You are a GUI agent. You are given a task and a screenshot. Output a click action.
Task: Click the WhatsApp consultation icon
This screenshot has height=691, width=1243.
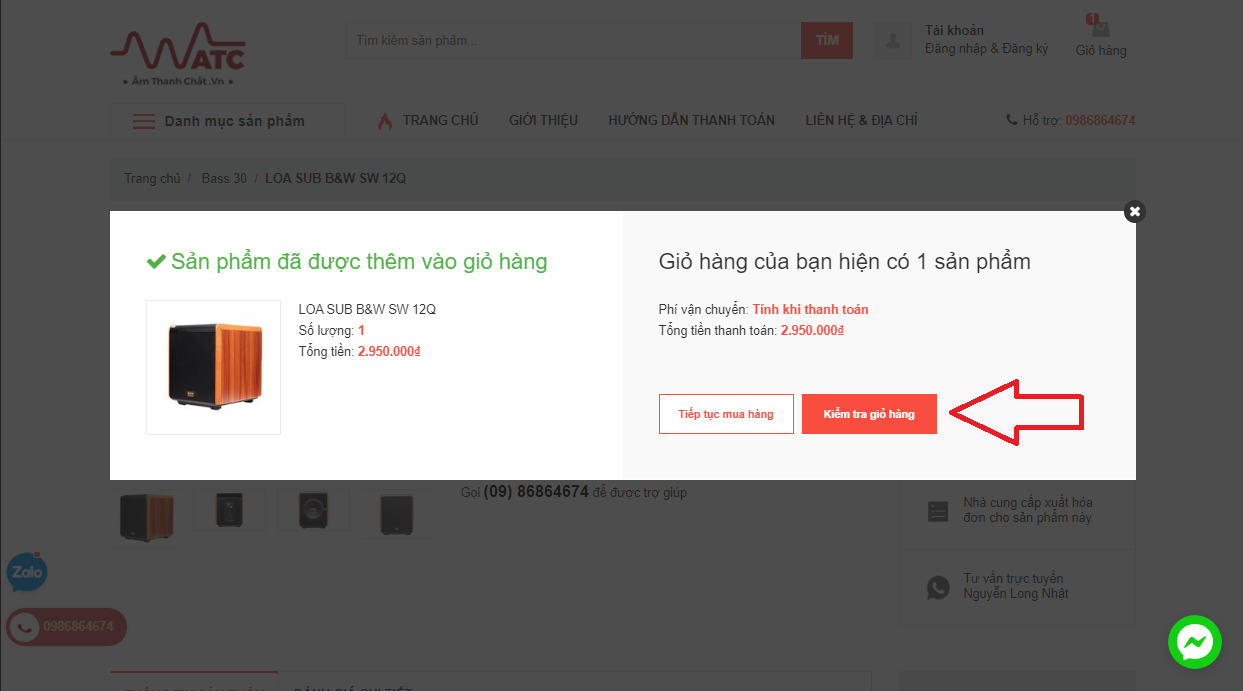click(x=938, y=587)
